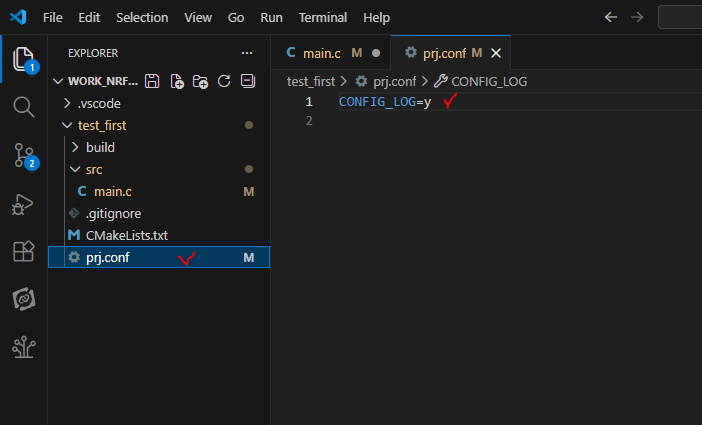Select prj.conf in the file tree
Image resolution: width=702 pixels, height=425 pixels.
coord(158,257)
